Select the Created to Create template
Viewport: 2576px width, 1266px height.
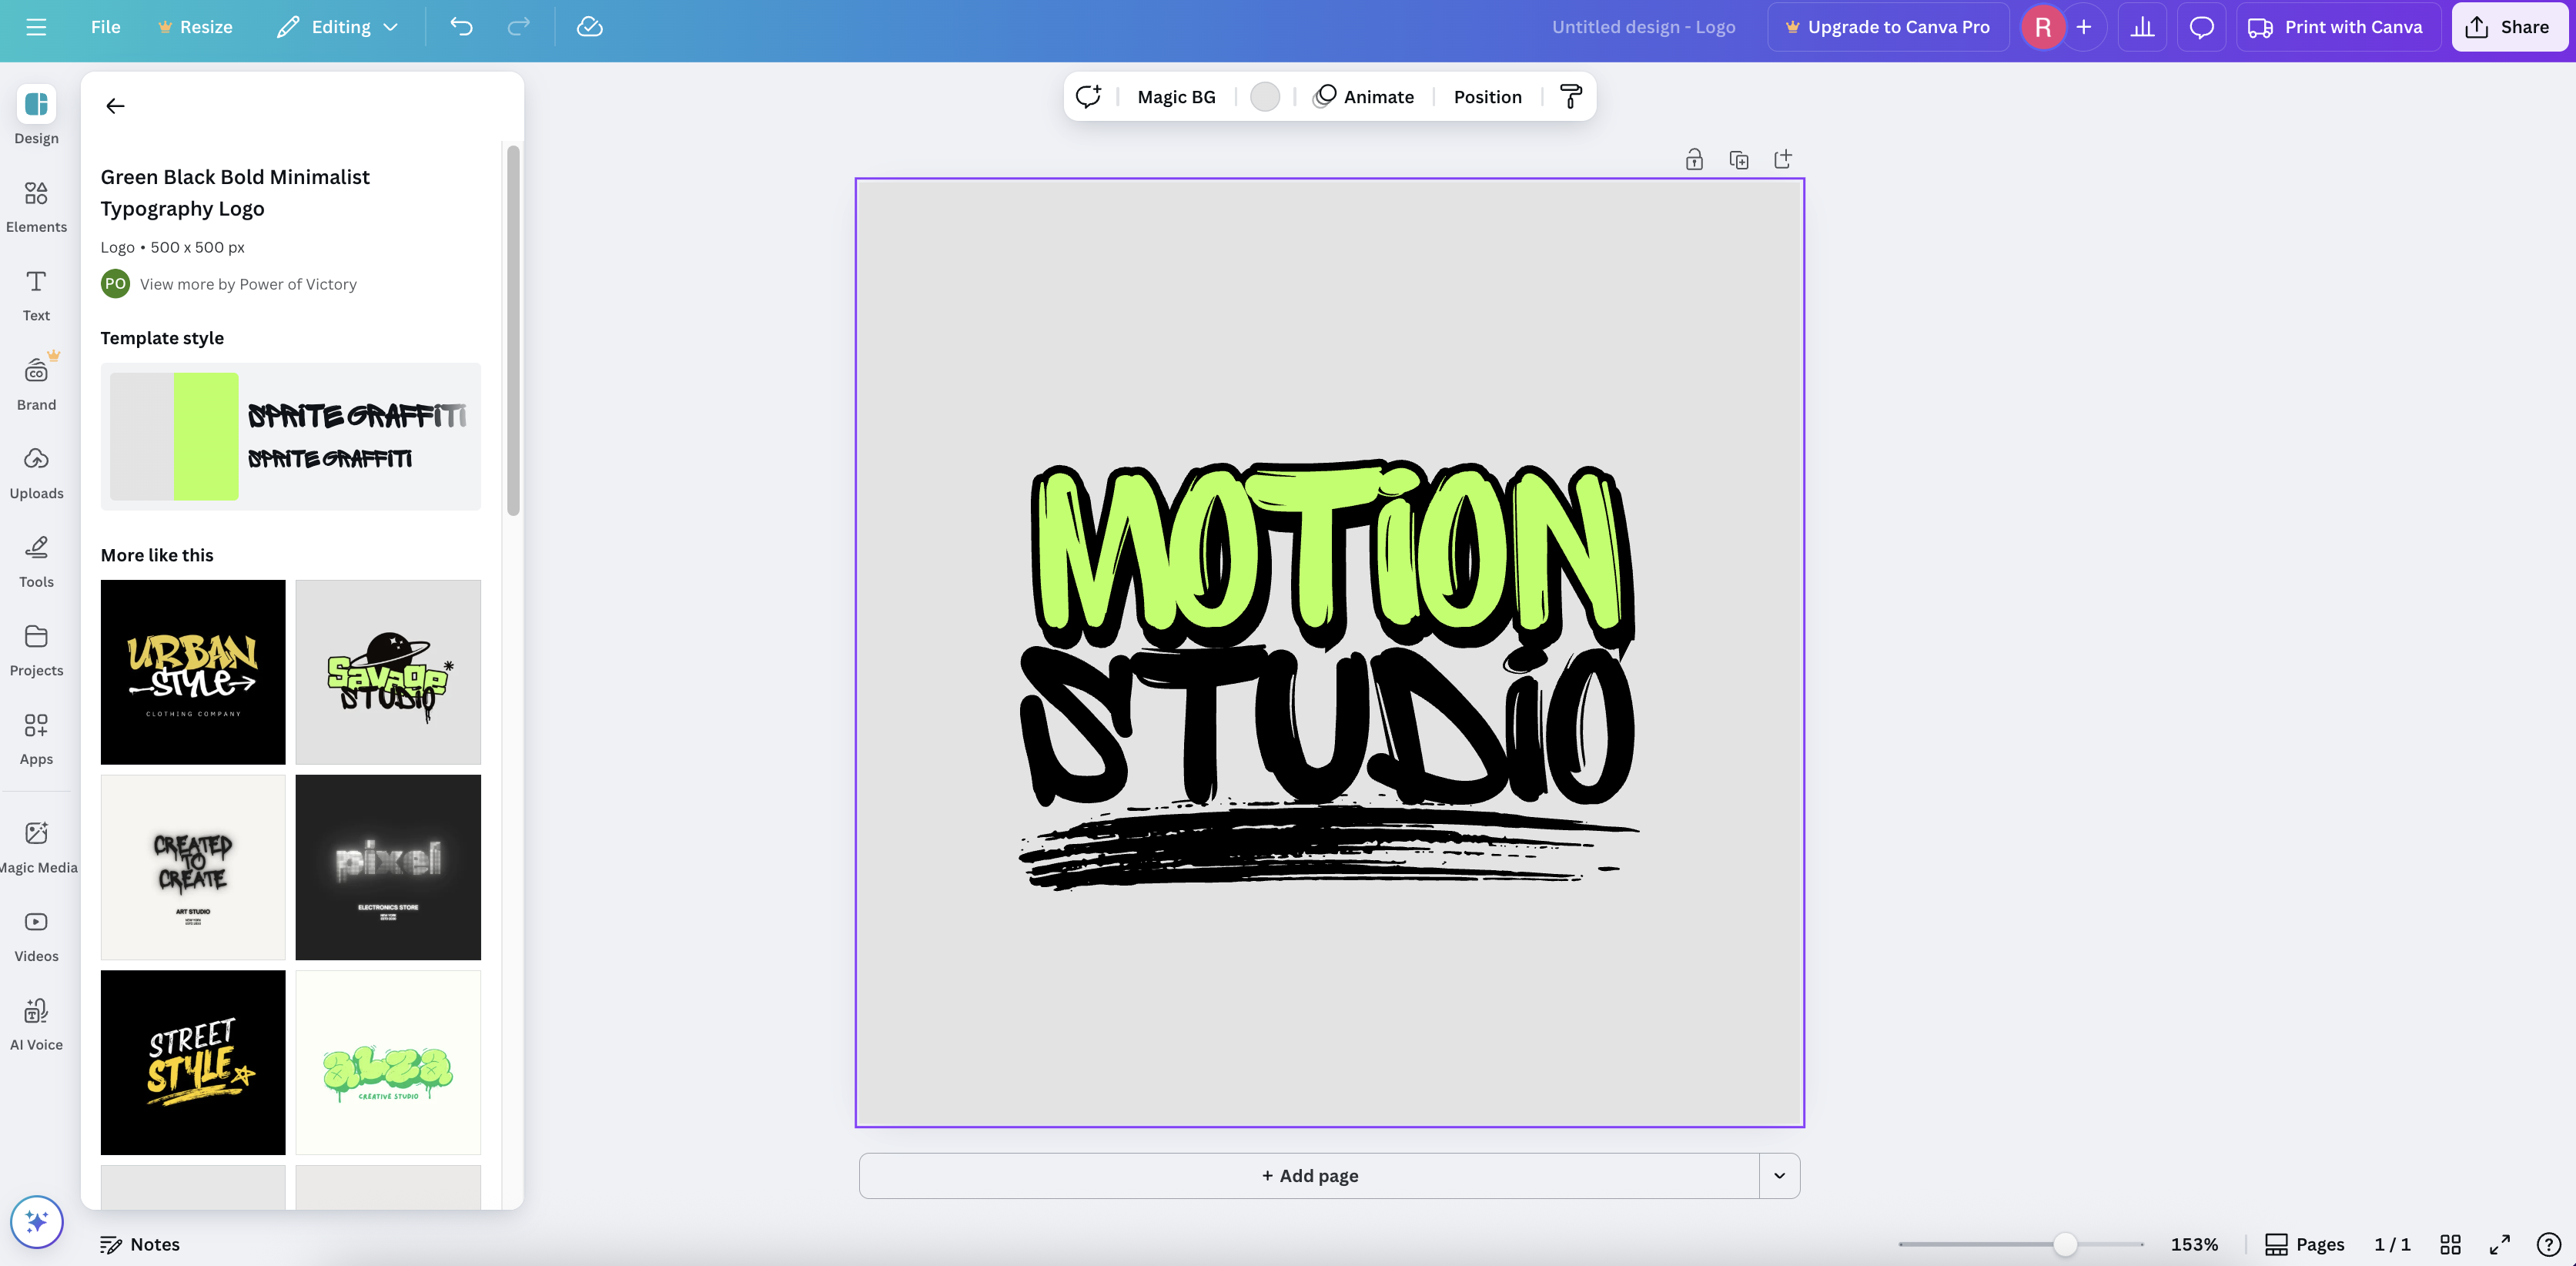tap(193, 867)
